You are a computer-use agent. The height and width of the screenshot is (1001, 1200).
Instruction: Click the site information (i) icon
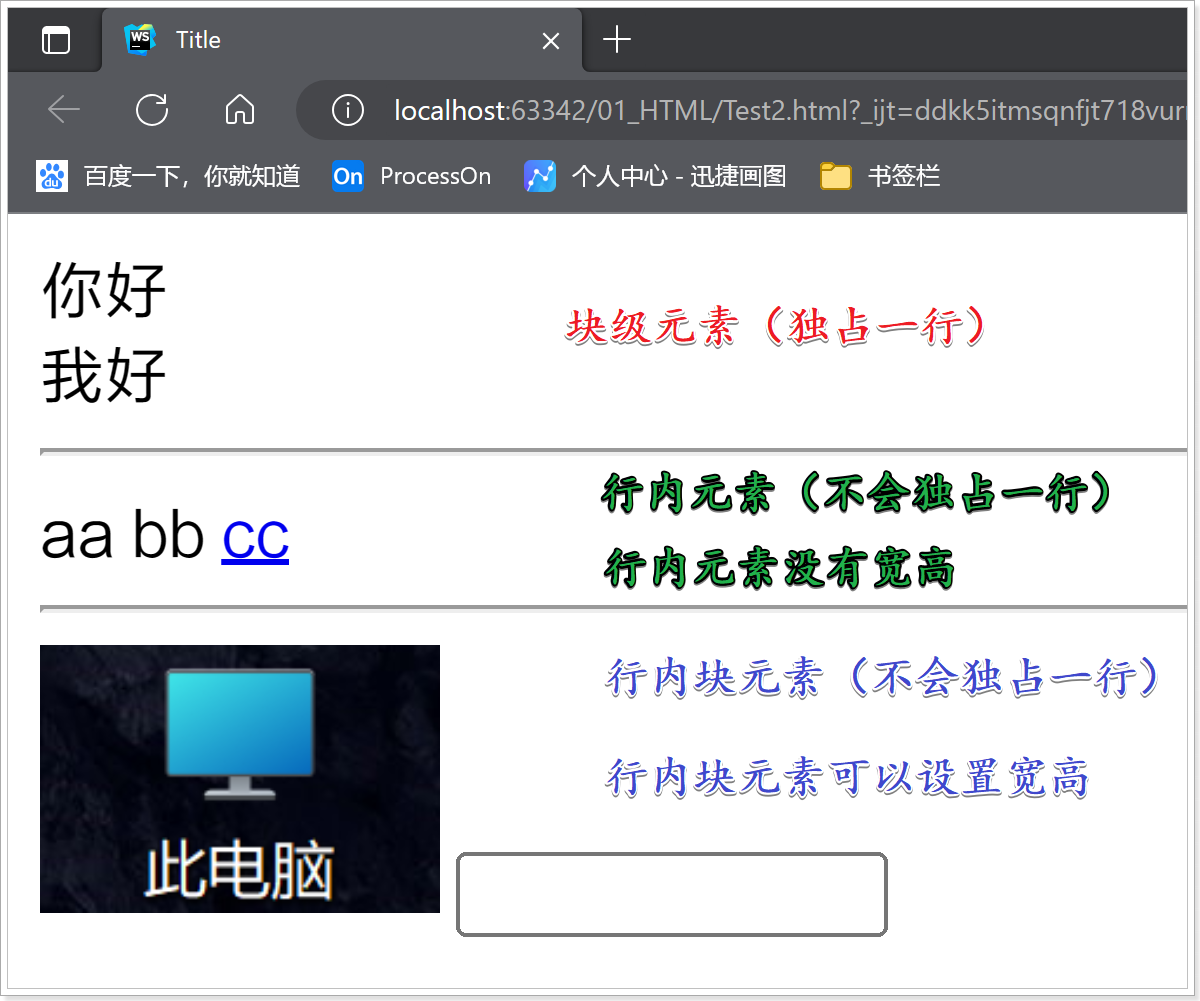348,110
